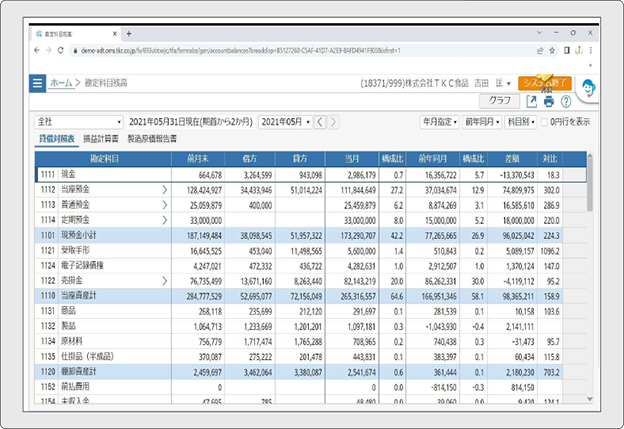The height and width of the screenshot is (429, 624).
Task: Click the printer icon
Action: [549, 101]
